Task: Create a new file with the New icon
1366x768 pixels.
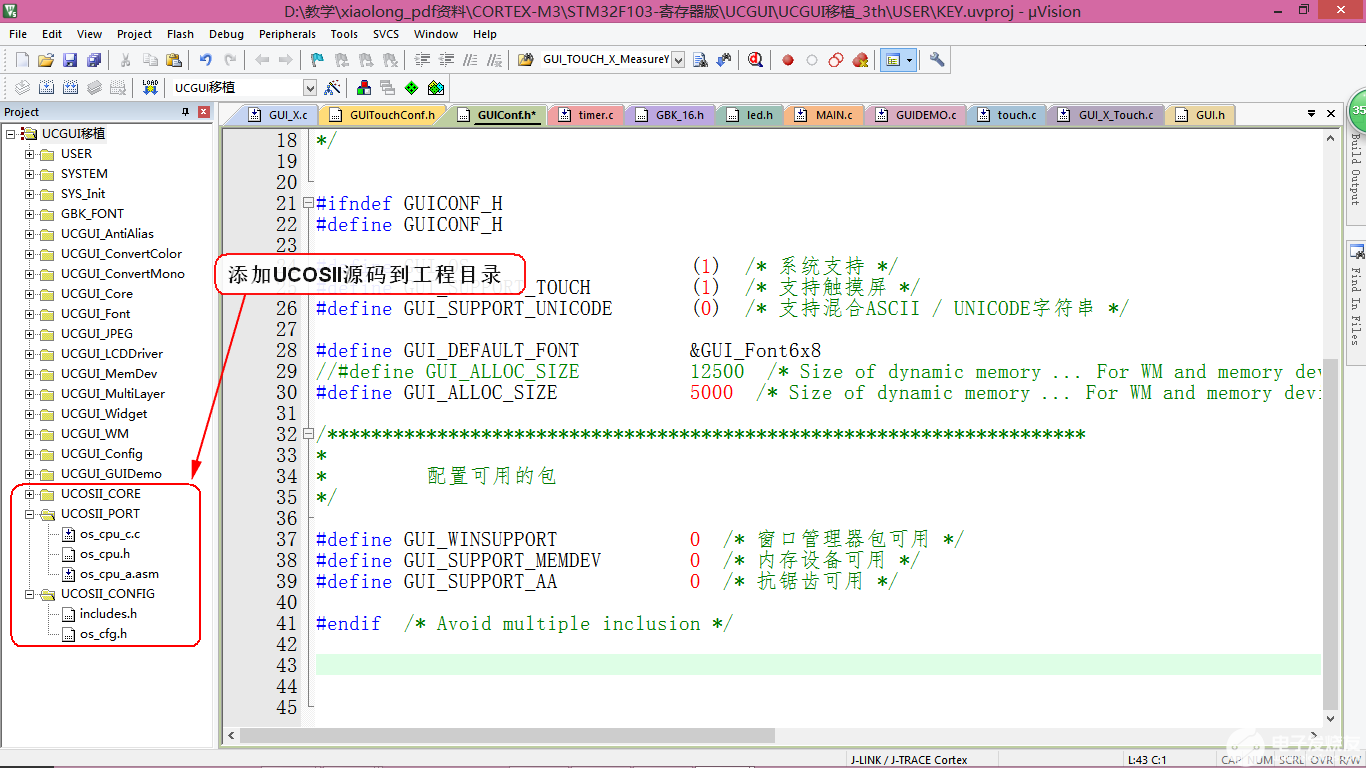Action: 22,60
